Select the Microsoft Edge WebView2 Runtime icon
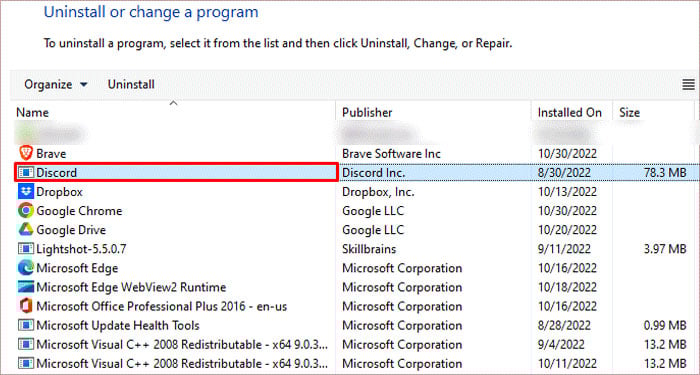The image size is (700, 375). tap(26, 287)
